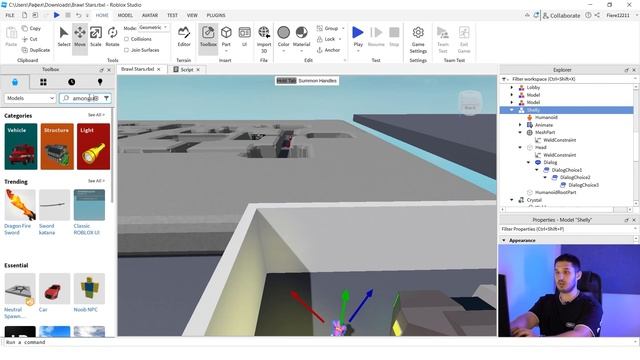This screenshot has width=640, height=360.
Task: Collapse the Appearance properties section
Action: (504, 240)
